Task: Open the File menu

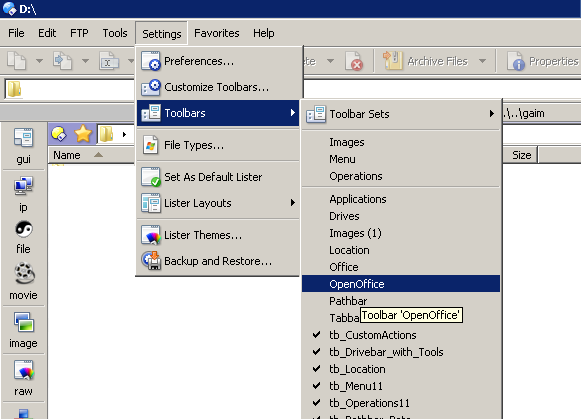Action: [x=16, y=33]
